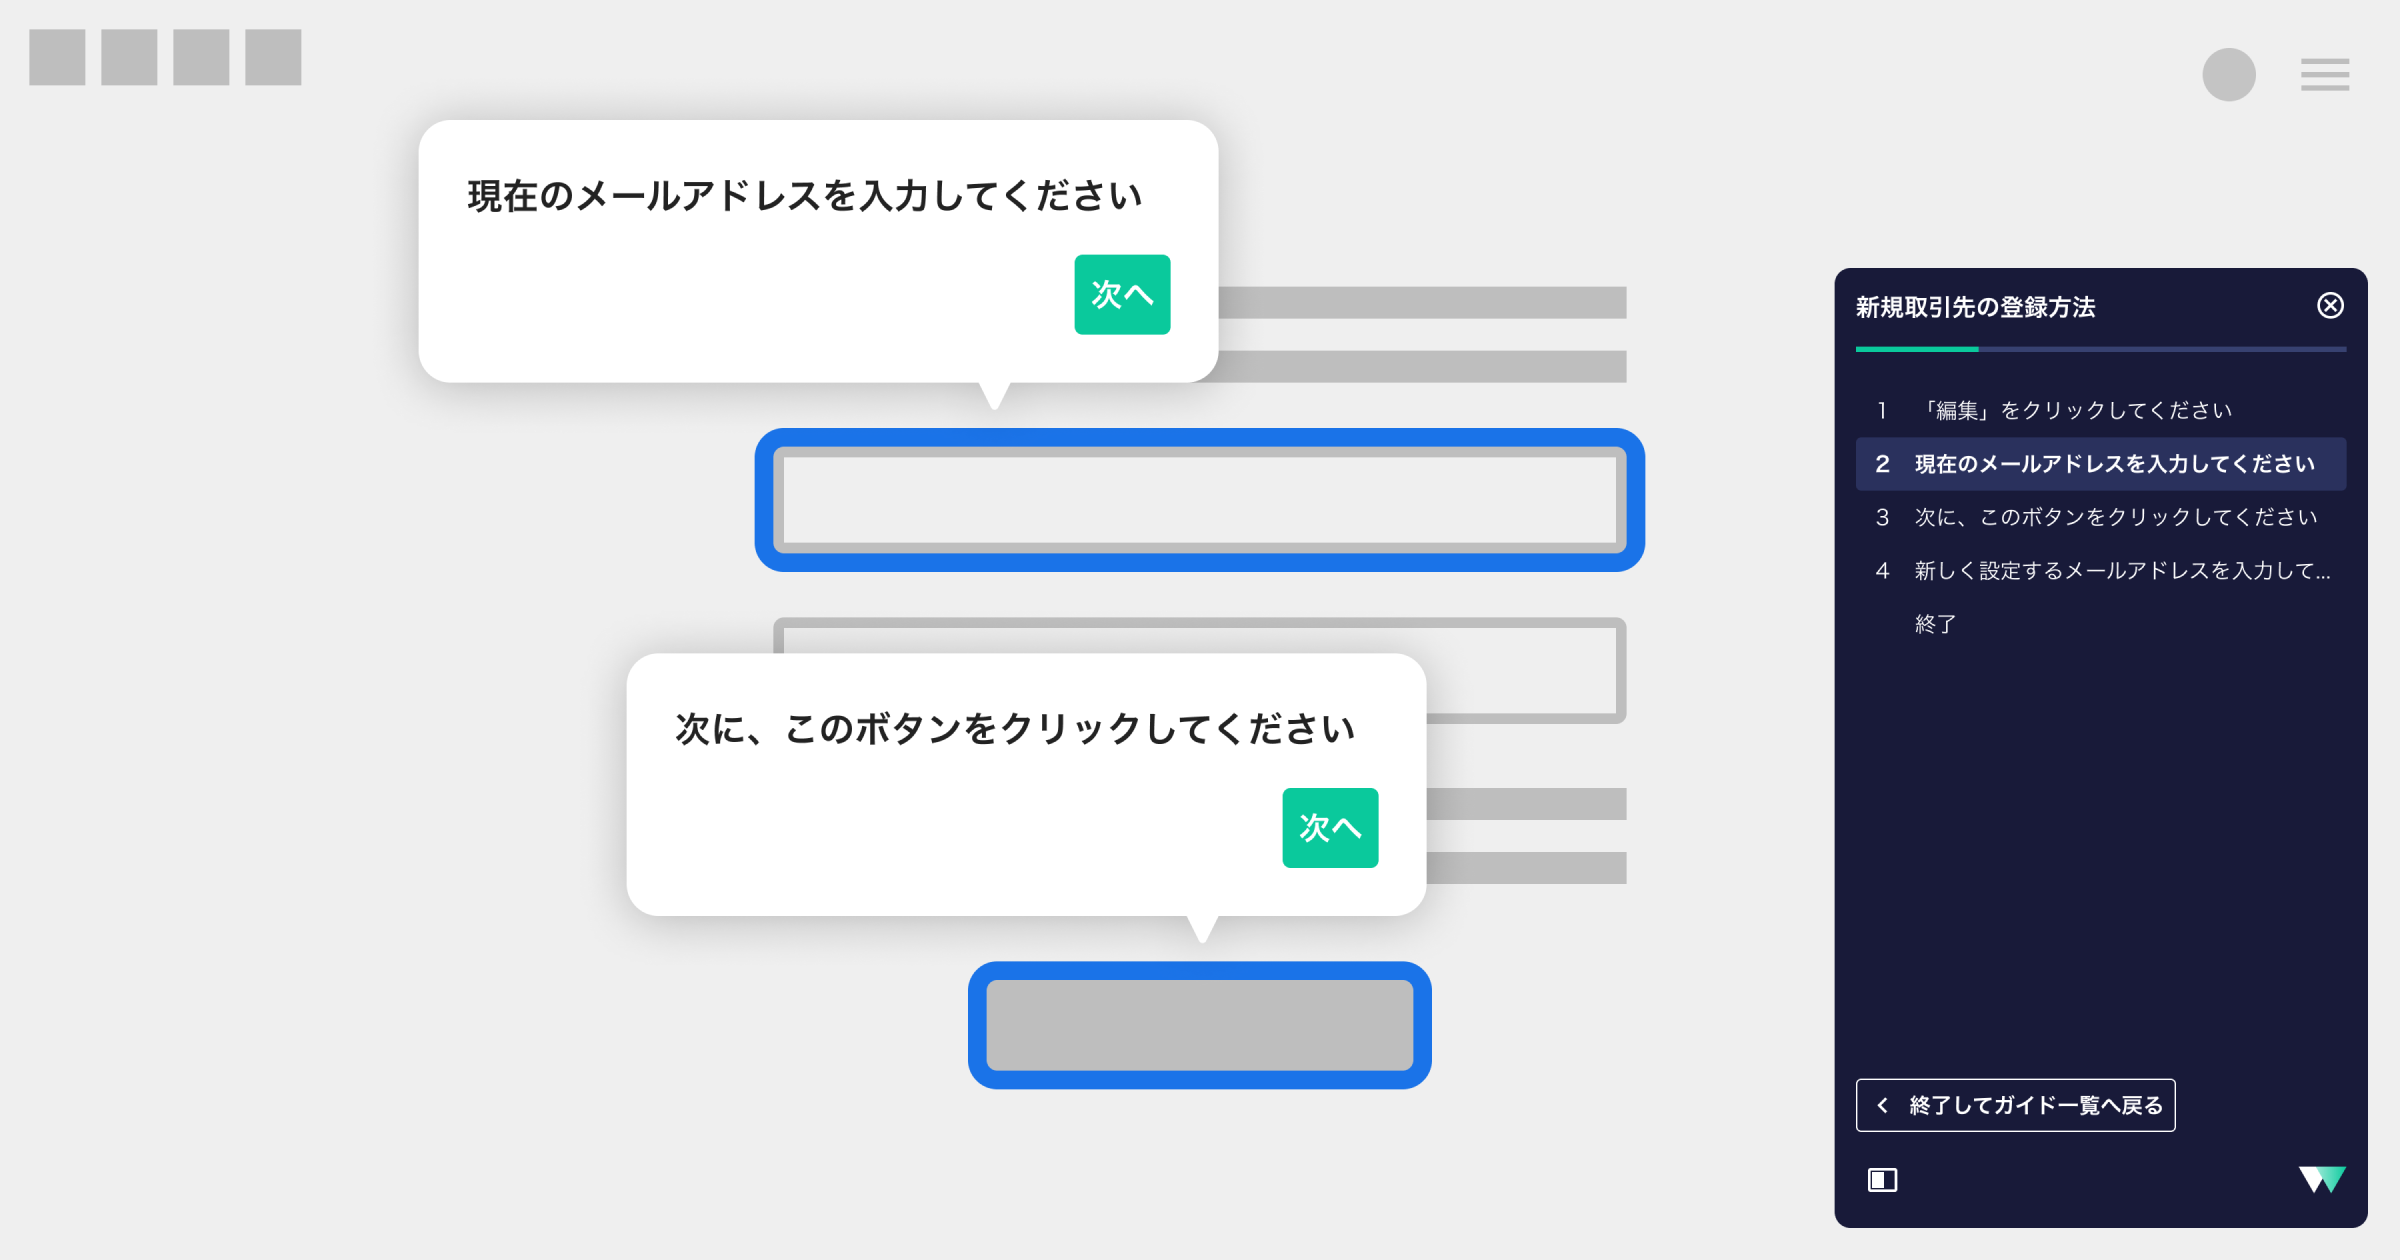Select the 終了 step in guide list
Screen dimensions: 2400x1260
tap(1935, 624)
